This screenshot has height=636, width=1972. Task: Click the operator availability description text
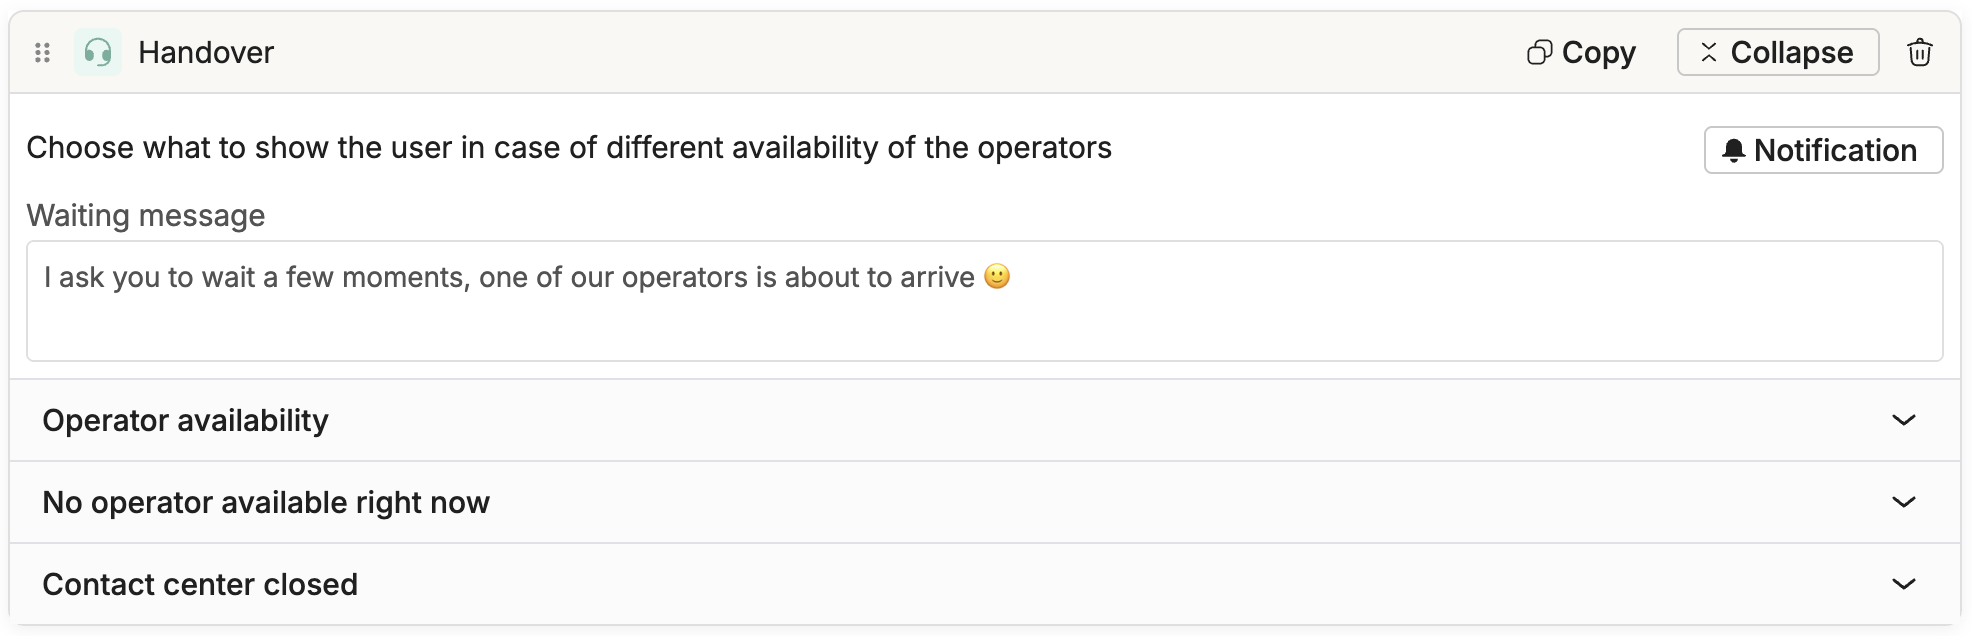point(569,148)
